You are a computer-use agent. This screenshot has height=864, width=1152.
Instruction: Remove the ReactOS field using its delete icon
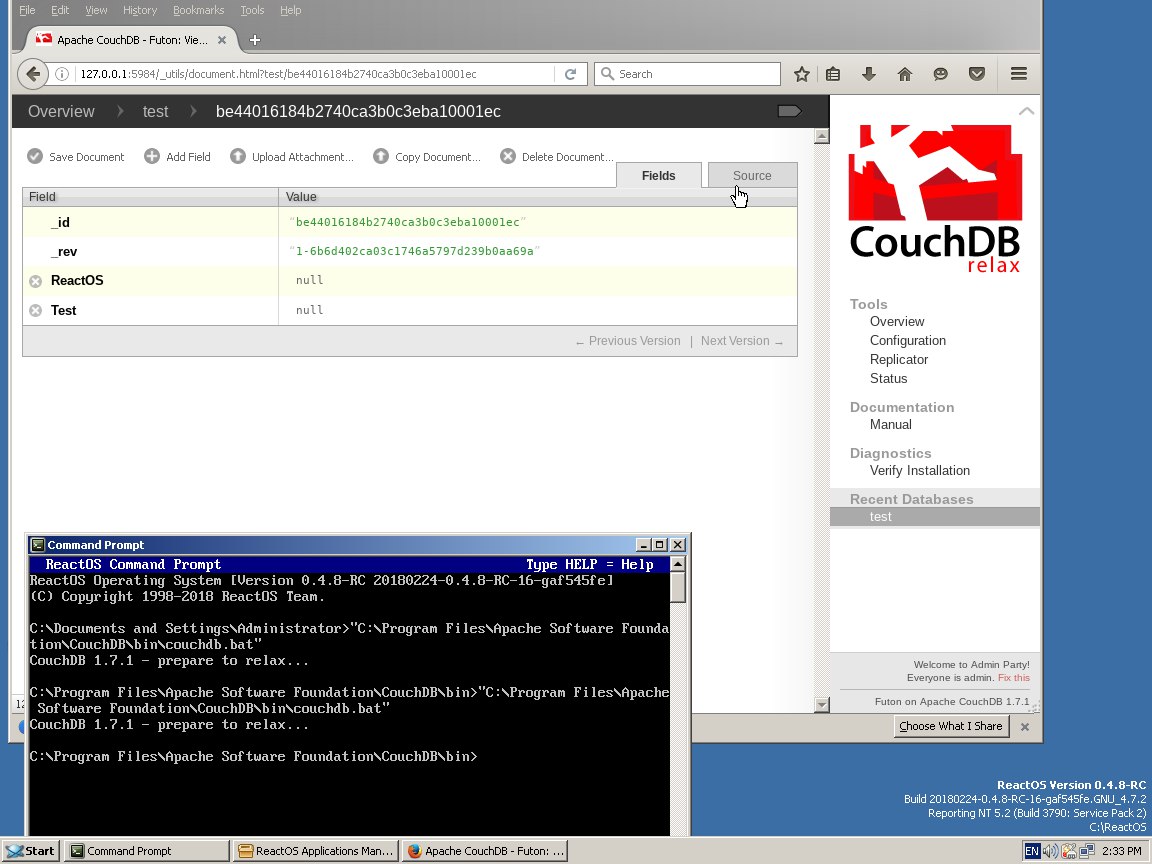pyautogui.click(x=35, y=281)
